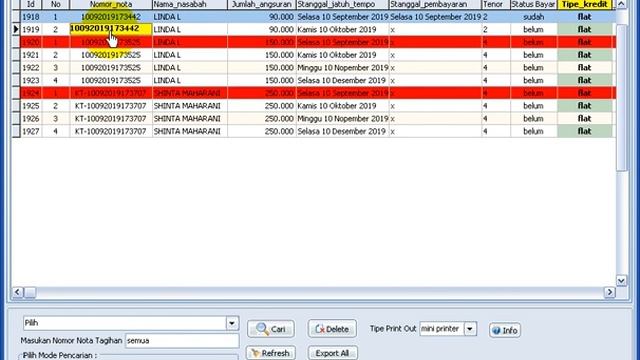The height and width of the screenshot is (360, 640).
Task: Click the Tenor column header
Action: pos(496,4)
